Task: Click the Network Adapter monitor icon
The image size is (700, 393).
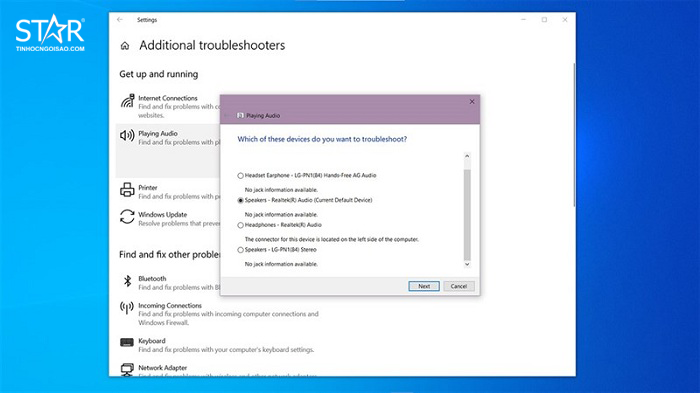Action: [x=127, y=369]
